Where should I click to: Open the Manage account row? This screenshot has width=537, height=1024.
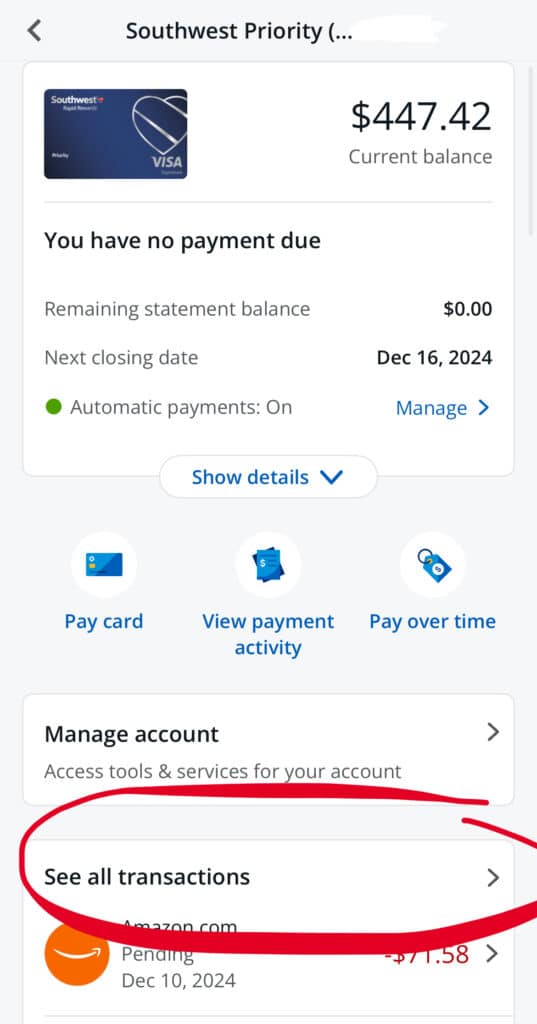(268, 750)
